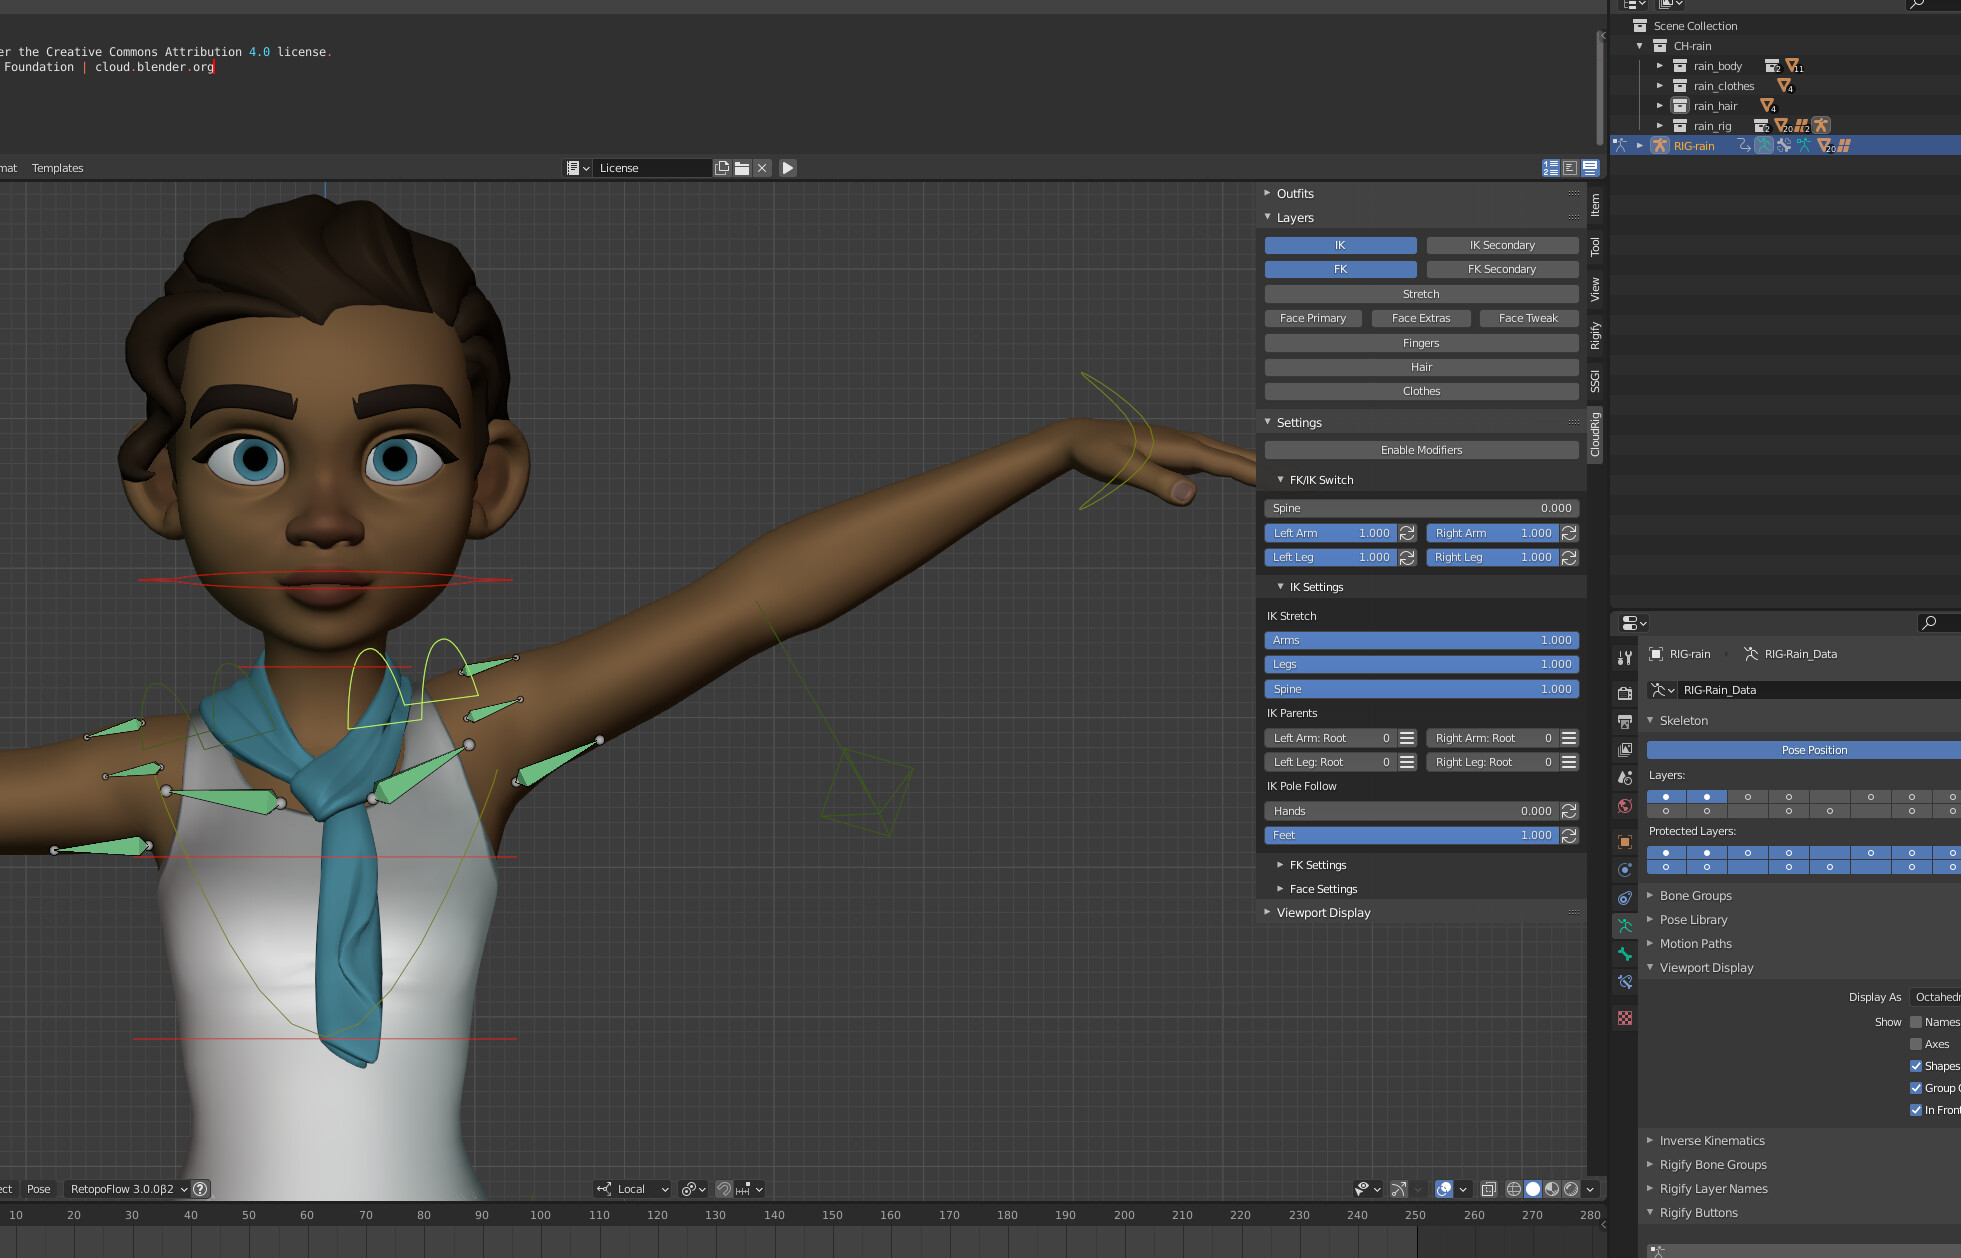Switch to the Item sidebar tab
Screen dimensions: 1961x1258
point(1595,205)
